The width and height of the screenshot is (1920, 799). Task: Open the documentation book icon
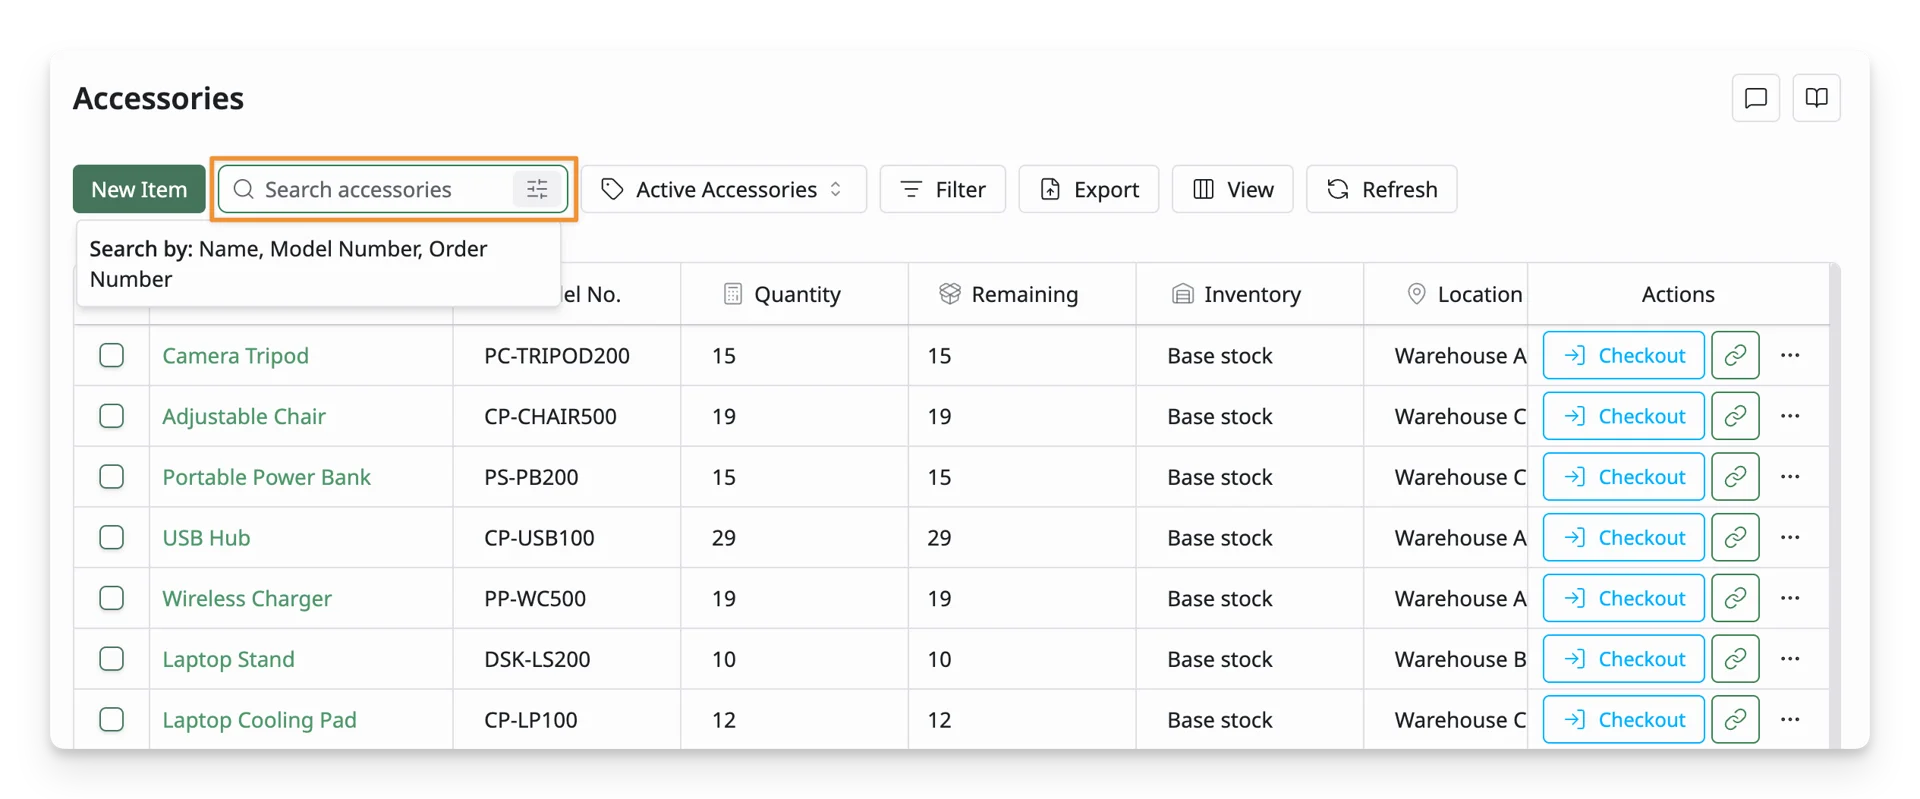pos(1816,98)
